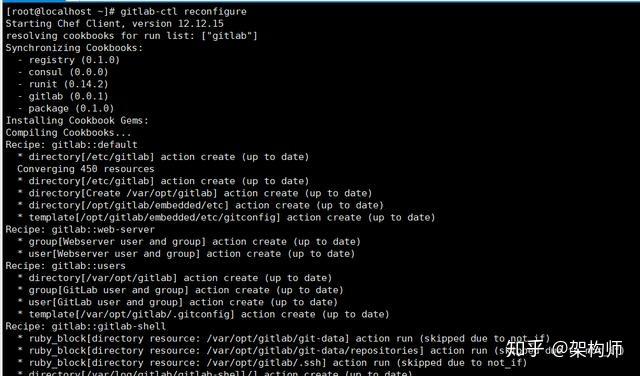The image size is (640, 376).
Task: Click the Starting Chef Client version line
Action: tap(115, 24)
